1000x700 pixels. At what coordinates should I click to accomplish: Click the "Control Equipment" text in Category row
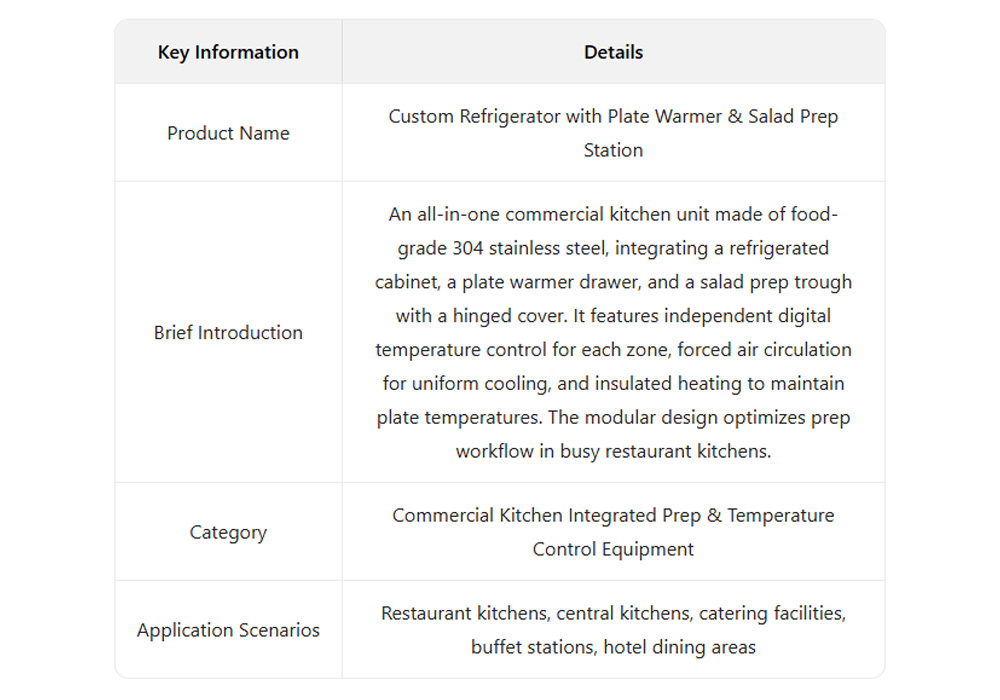click(613, 549)
